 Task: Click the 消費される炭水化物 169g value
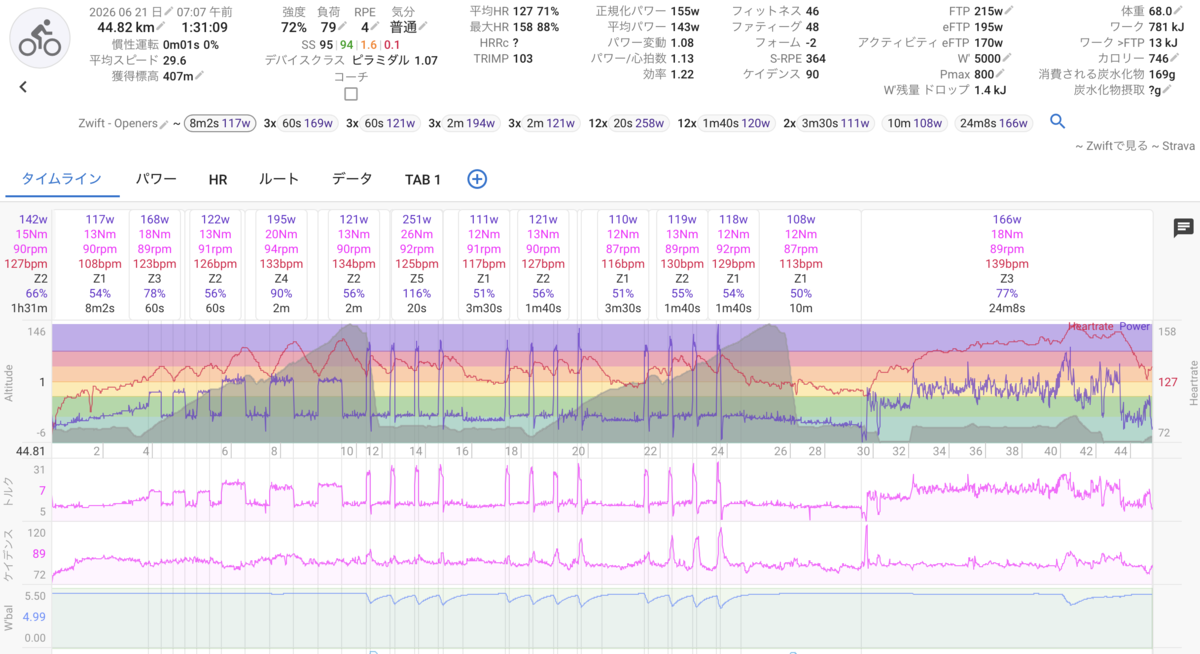[x=1162, y=74]
